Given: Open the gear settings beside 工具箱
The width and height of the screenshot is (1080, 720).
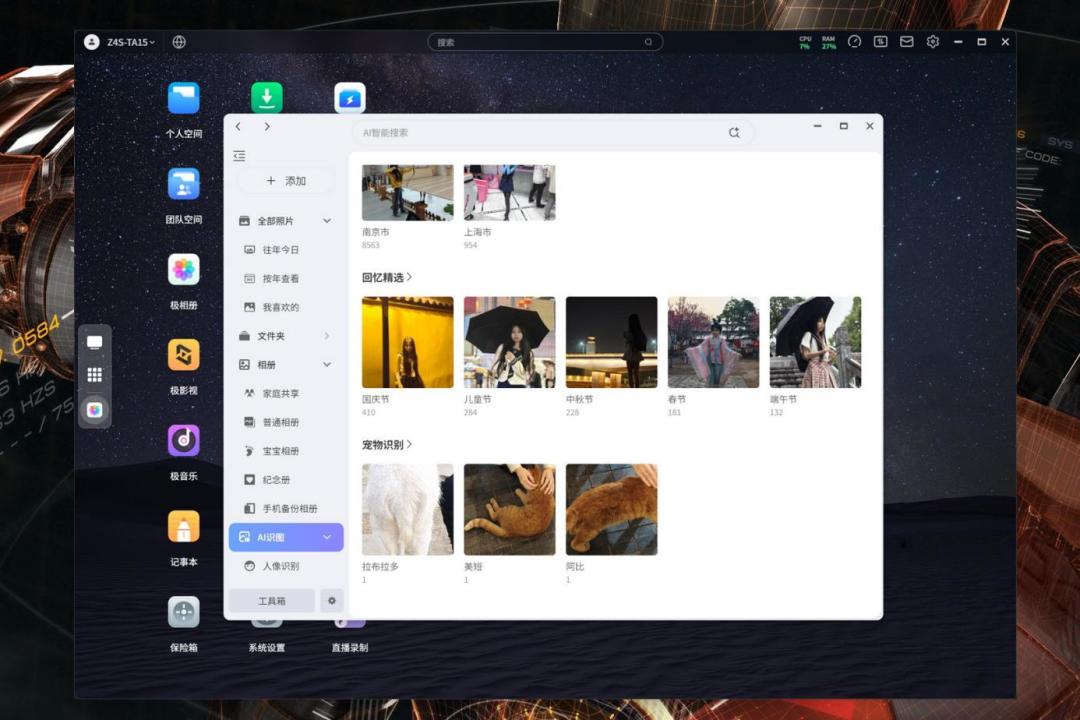Looking at the screenshot, I should [x=332, y=601].
